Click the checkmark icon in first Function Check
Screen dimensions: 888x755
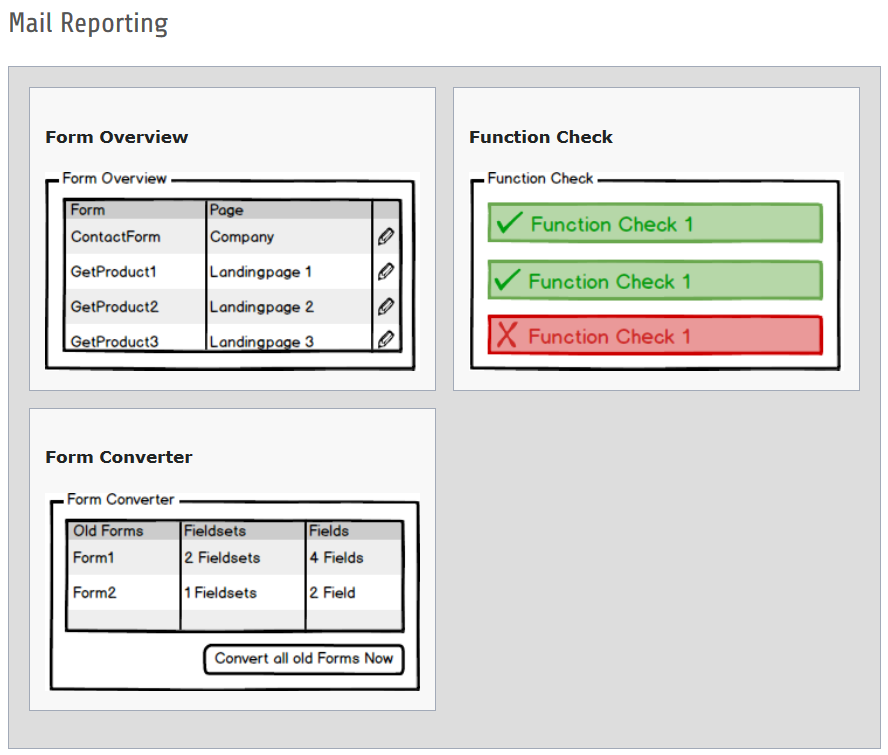[509, 224]
